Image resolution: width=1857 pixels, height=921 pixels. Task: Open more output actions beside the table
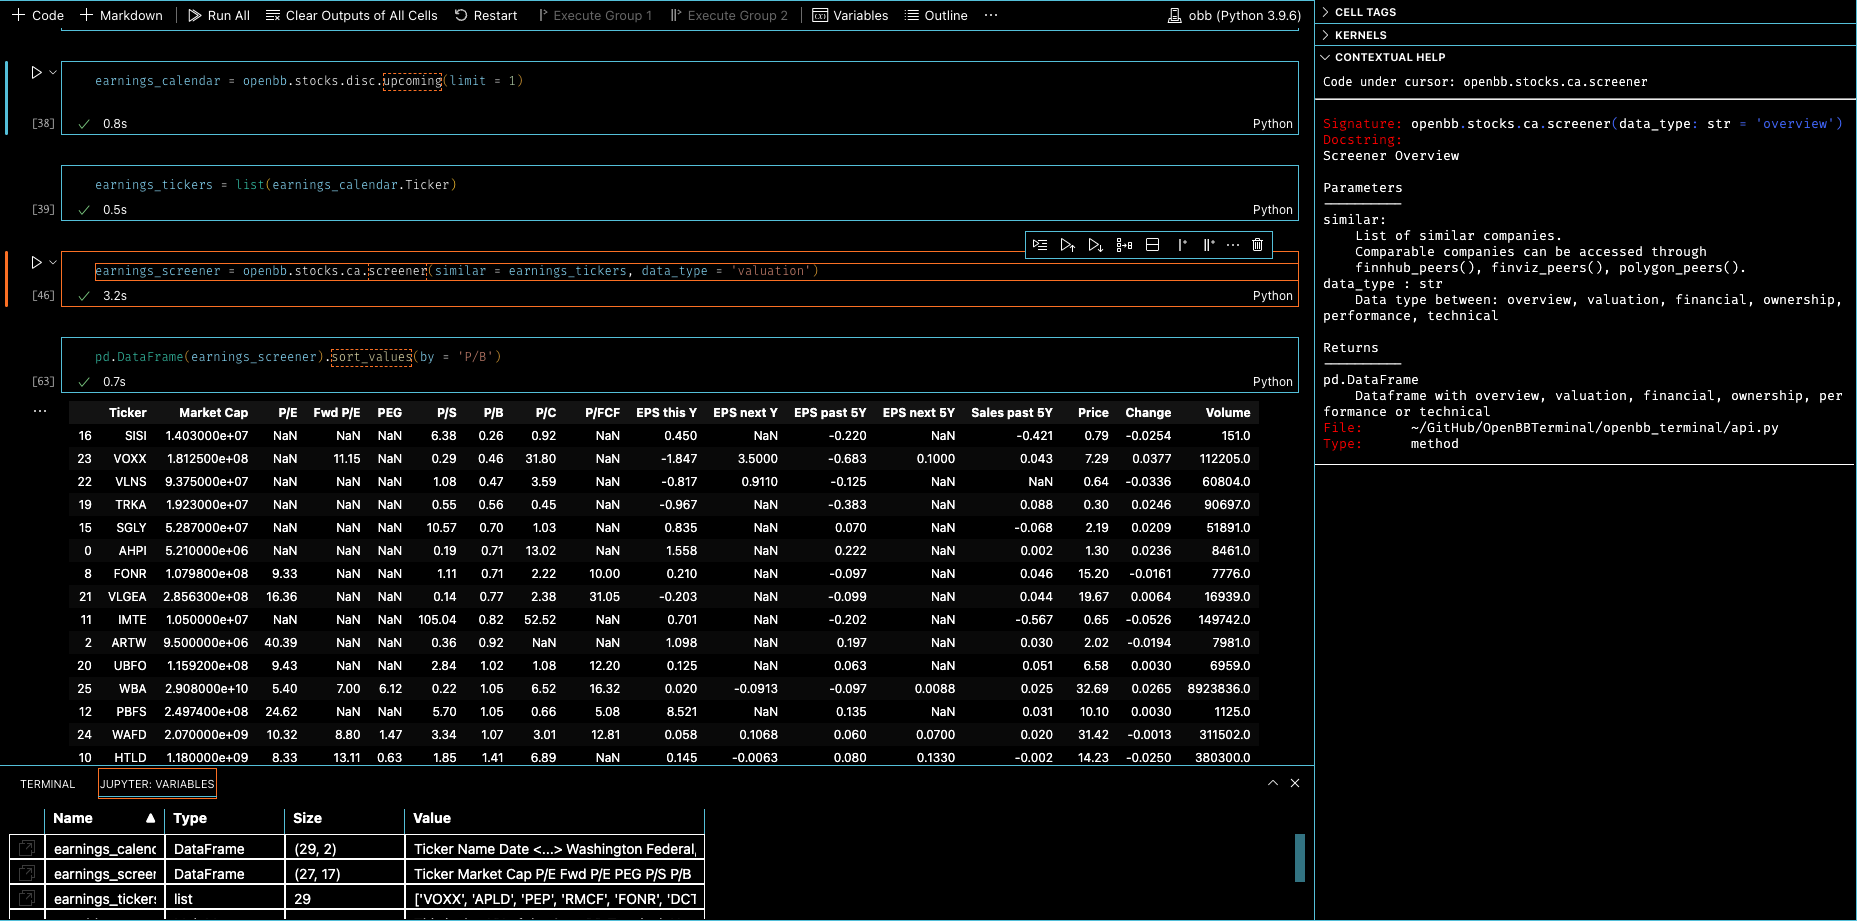(x=40, y=411)
